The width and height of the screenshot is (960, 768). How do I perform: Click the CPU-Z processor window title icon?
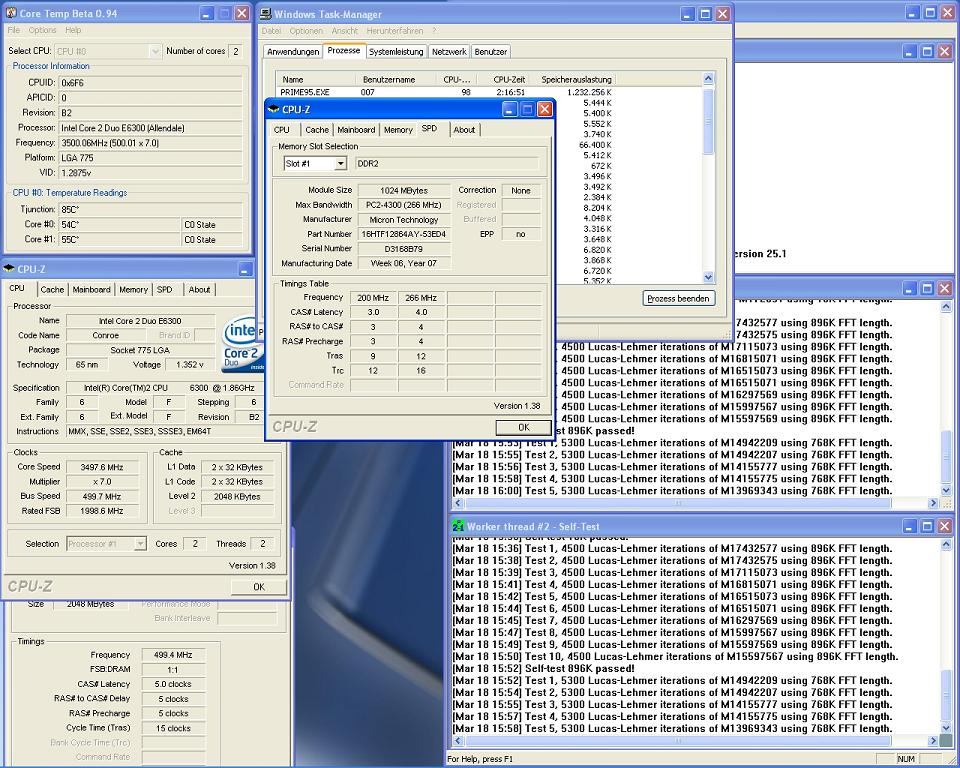click(9, 268)
